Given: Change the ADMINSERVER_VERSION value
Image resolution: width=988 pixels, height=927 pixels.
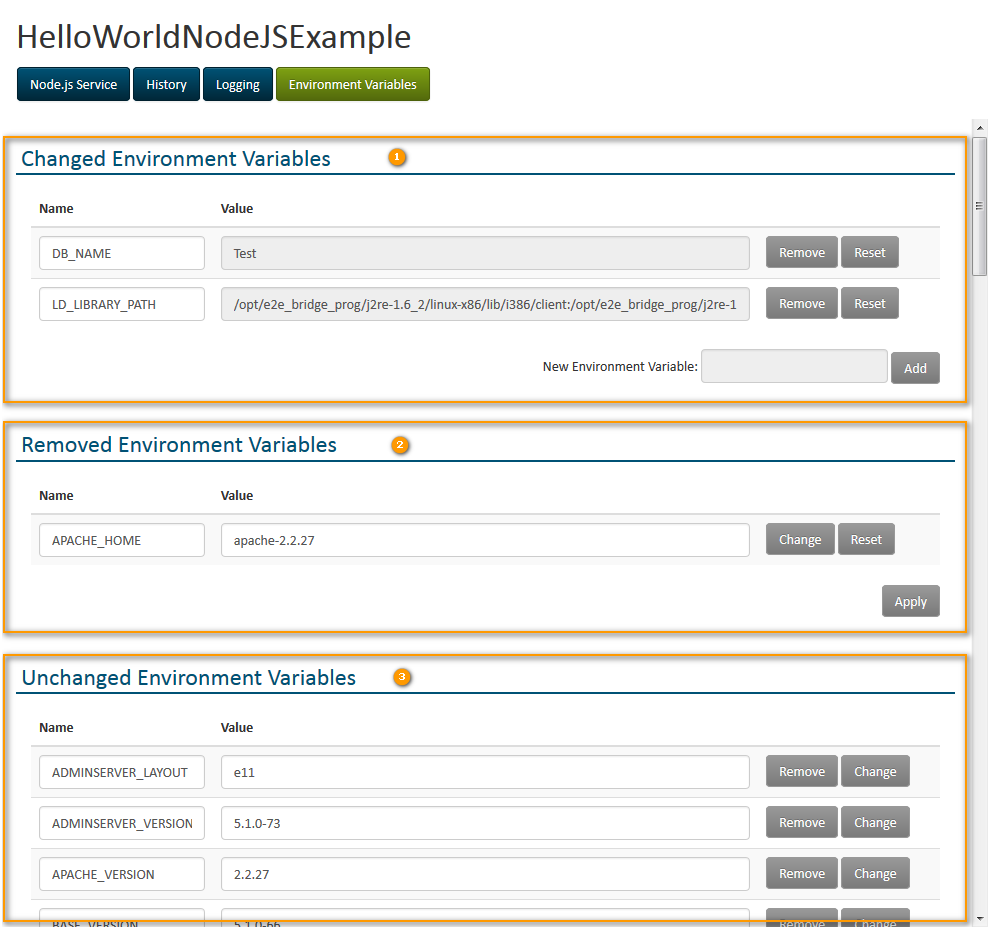Looking at the screenshot, I should tap(875, 822).
